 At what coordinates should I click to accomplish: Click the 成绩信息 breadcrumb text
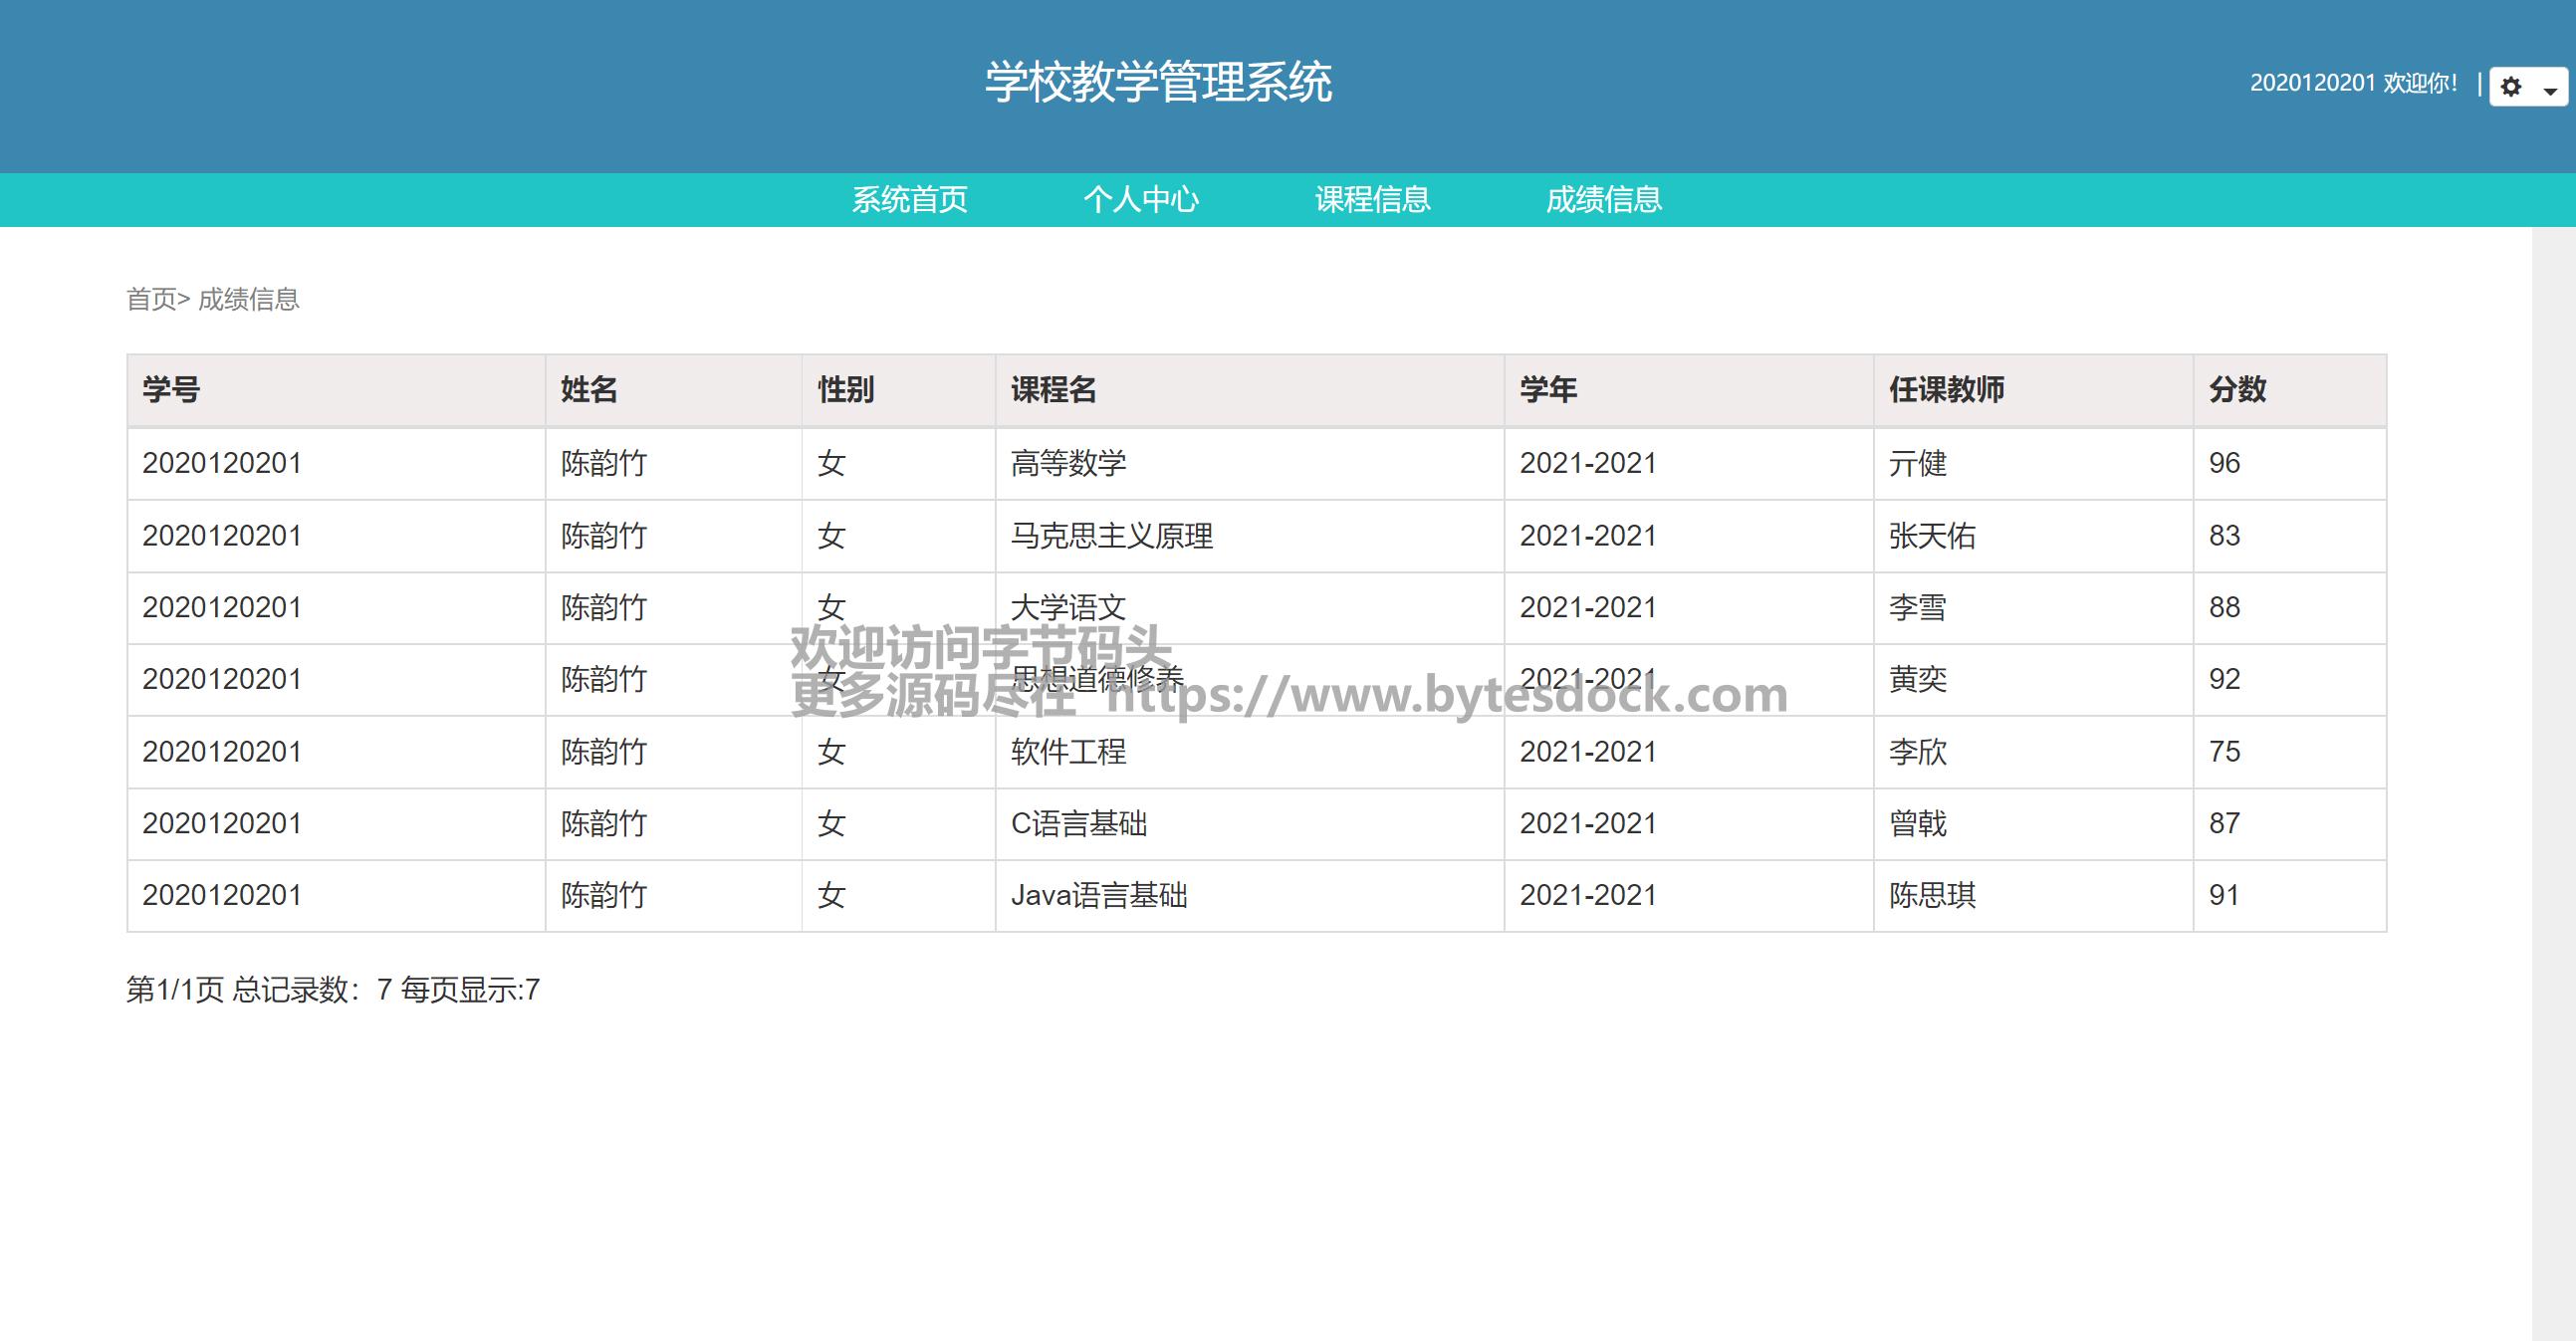tap(248, 299)
